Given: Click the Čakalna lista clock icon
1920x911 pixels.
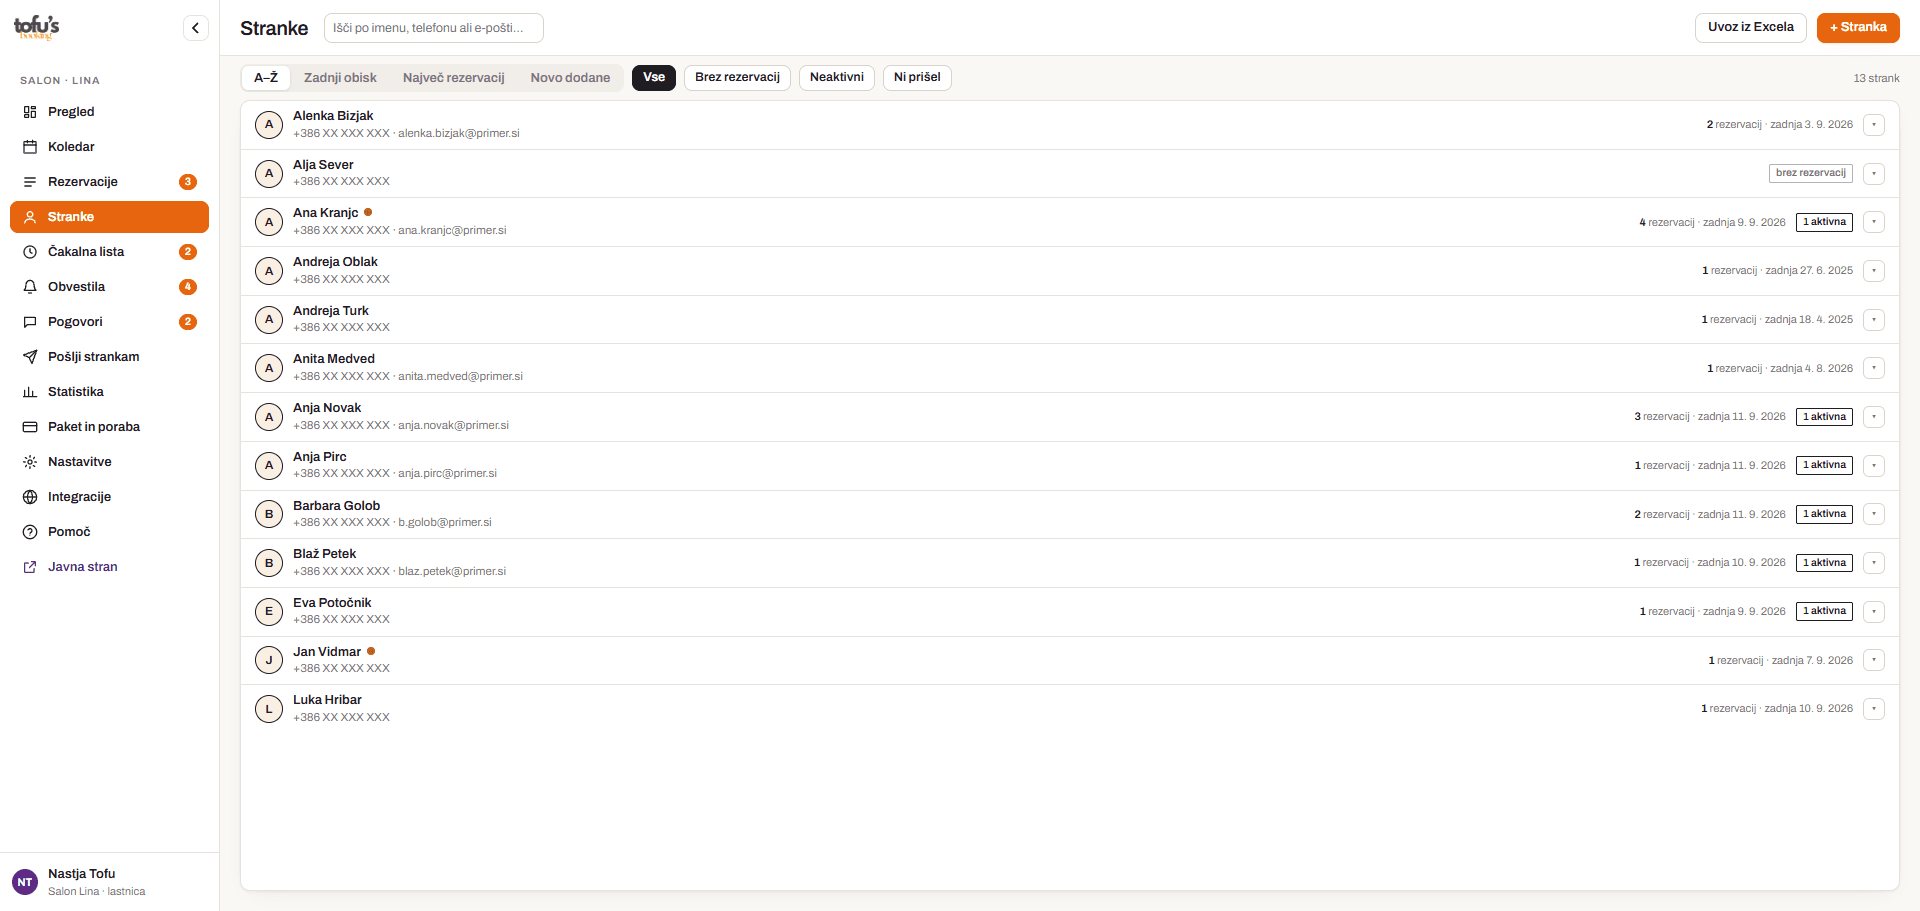Looking at the screenshot, I should click(30, 252).
